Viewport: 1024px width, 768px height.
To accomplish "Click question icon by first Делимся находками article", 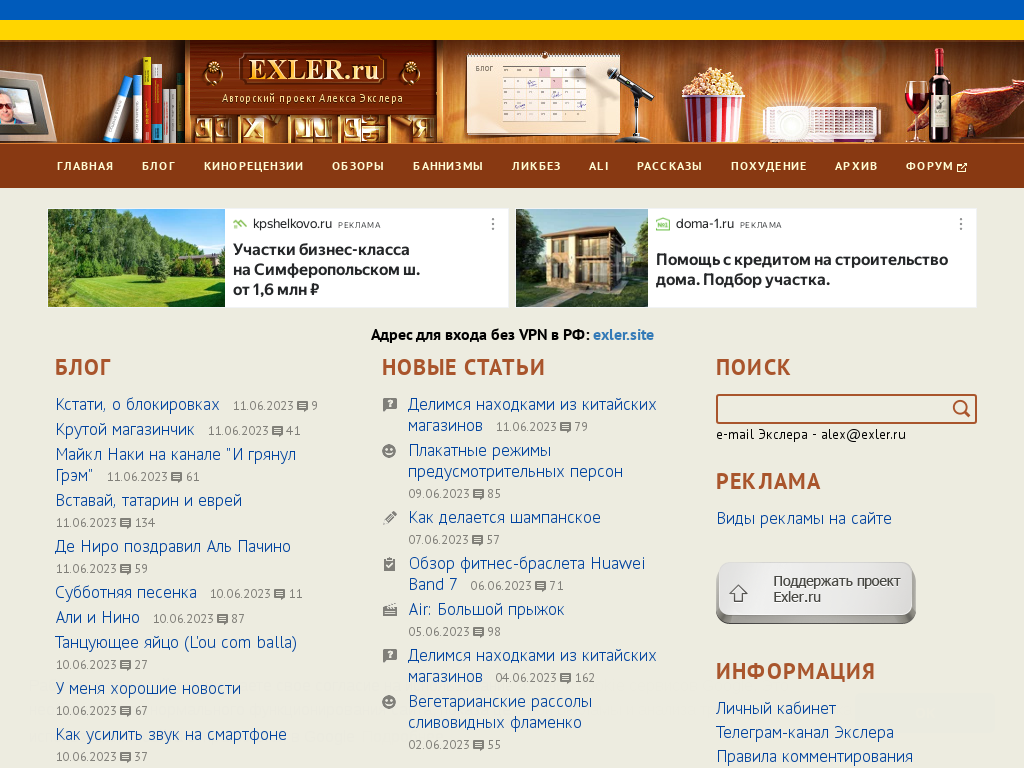I will click(390, 405).
